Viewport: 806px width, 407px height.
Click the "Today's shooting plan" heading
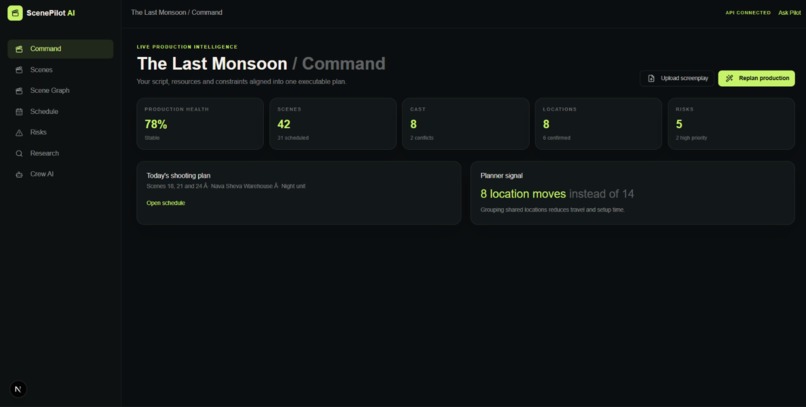[x=178, y=176]
